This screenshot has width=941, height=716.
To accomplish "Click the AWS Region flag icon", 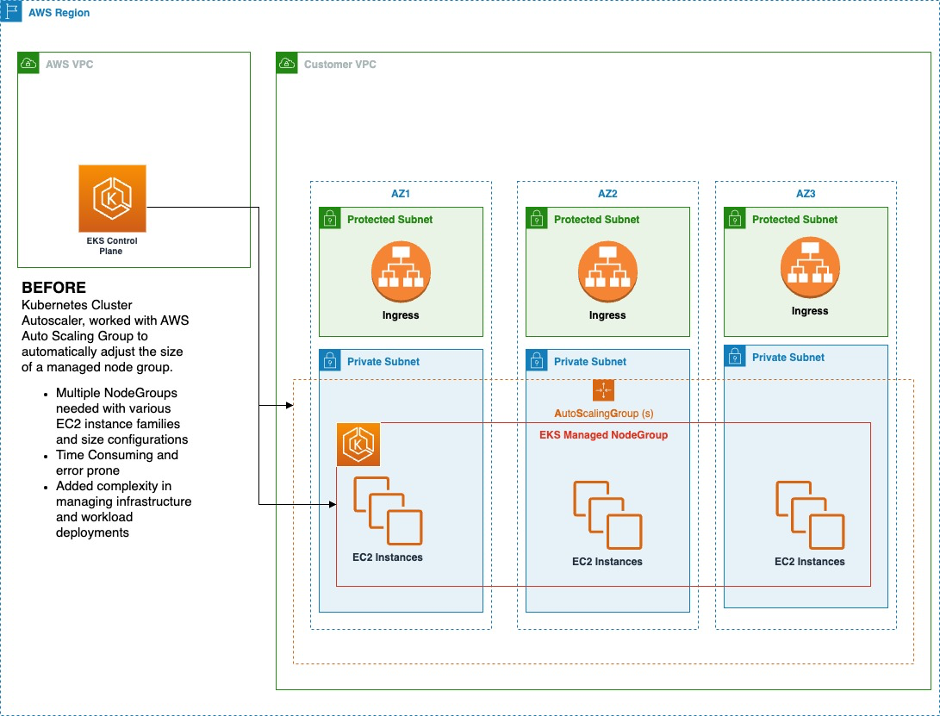I will [13, 12].
